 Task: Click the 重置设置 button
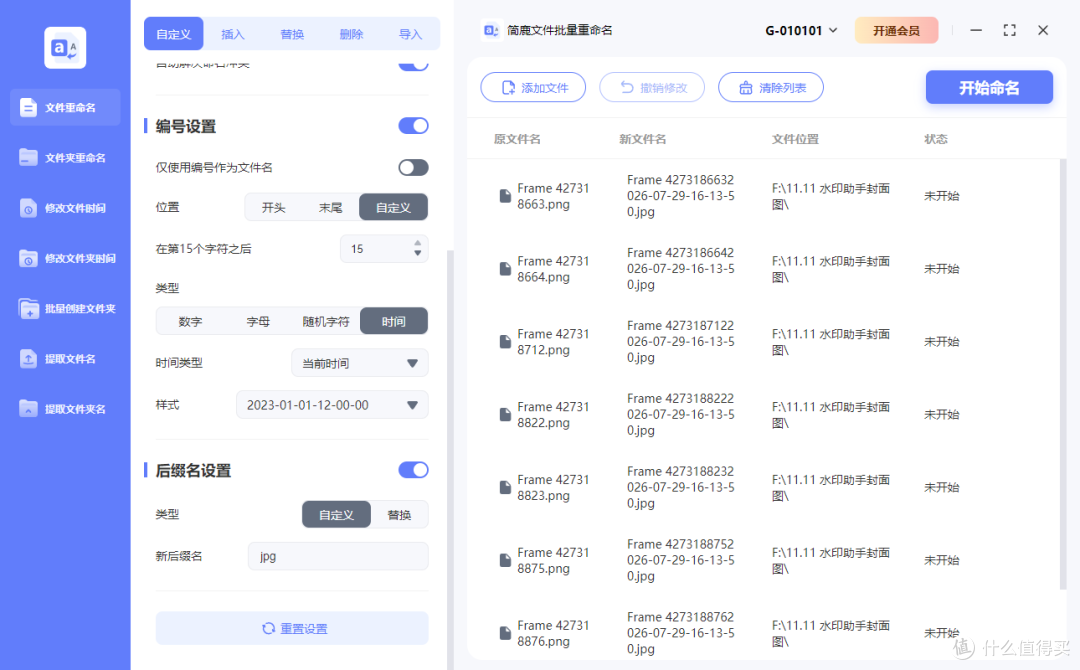click(292, 628)
